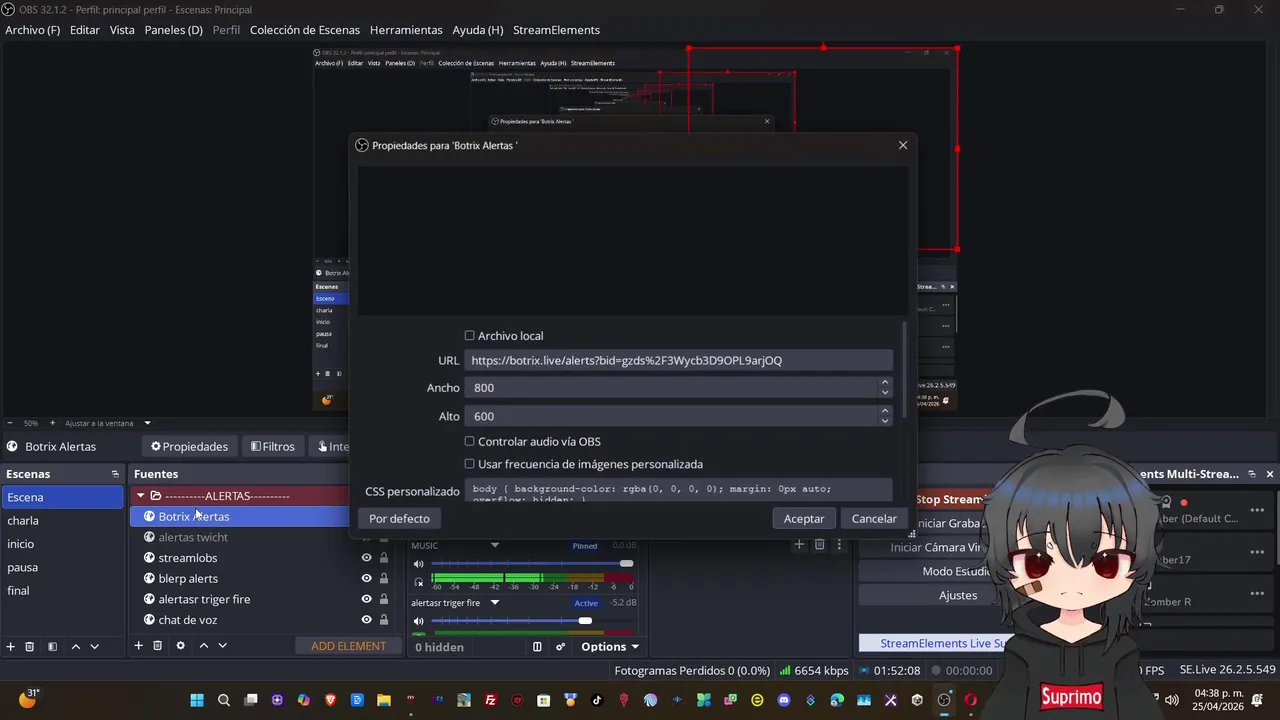
Task: Hide streamlobs source eye icon
Action: (x=366, y=558)
